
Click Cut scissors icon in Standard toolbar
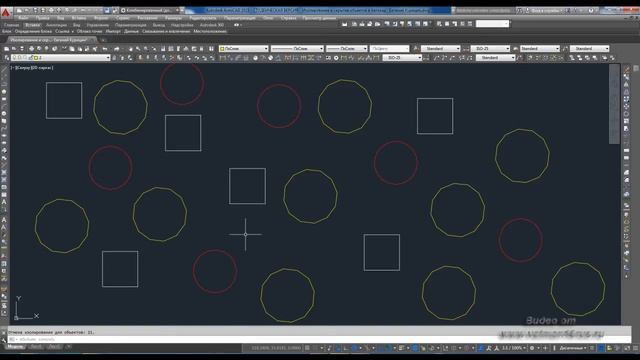coord(64,49)
